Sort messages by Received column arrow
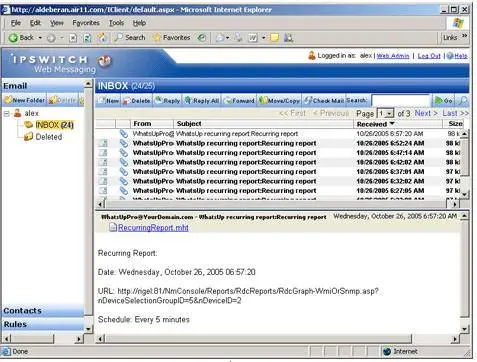Image resolution: width=477 pixels, height=362 pixels. tap(392, 124)
